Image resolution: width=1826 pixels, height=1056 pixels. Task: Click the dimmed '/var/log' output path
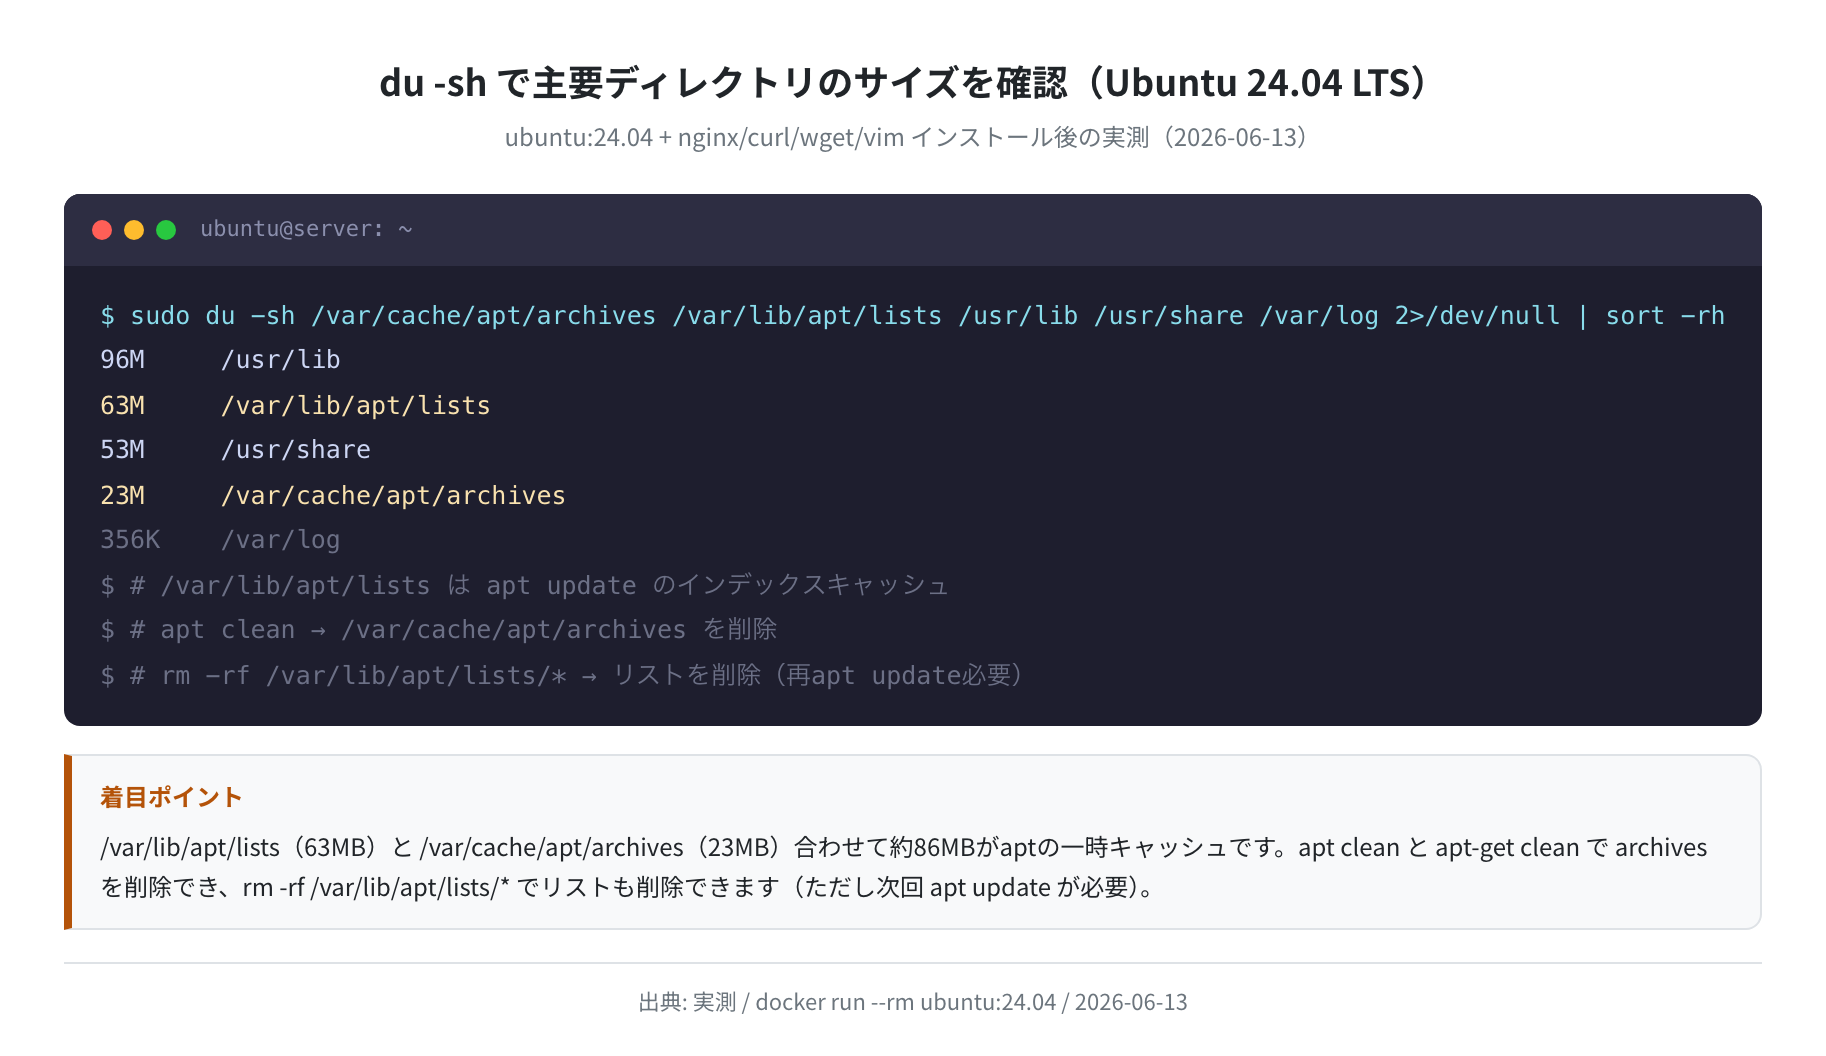click(x=280, y=540)
